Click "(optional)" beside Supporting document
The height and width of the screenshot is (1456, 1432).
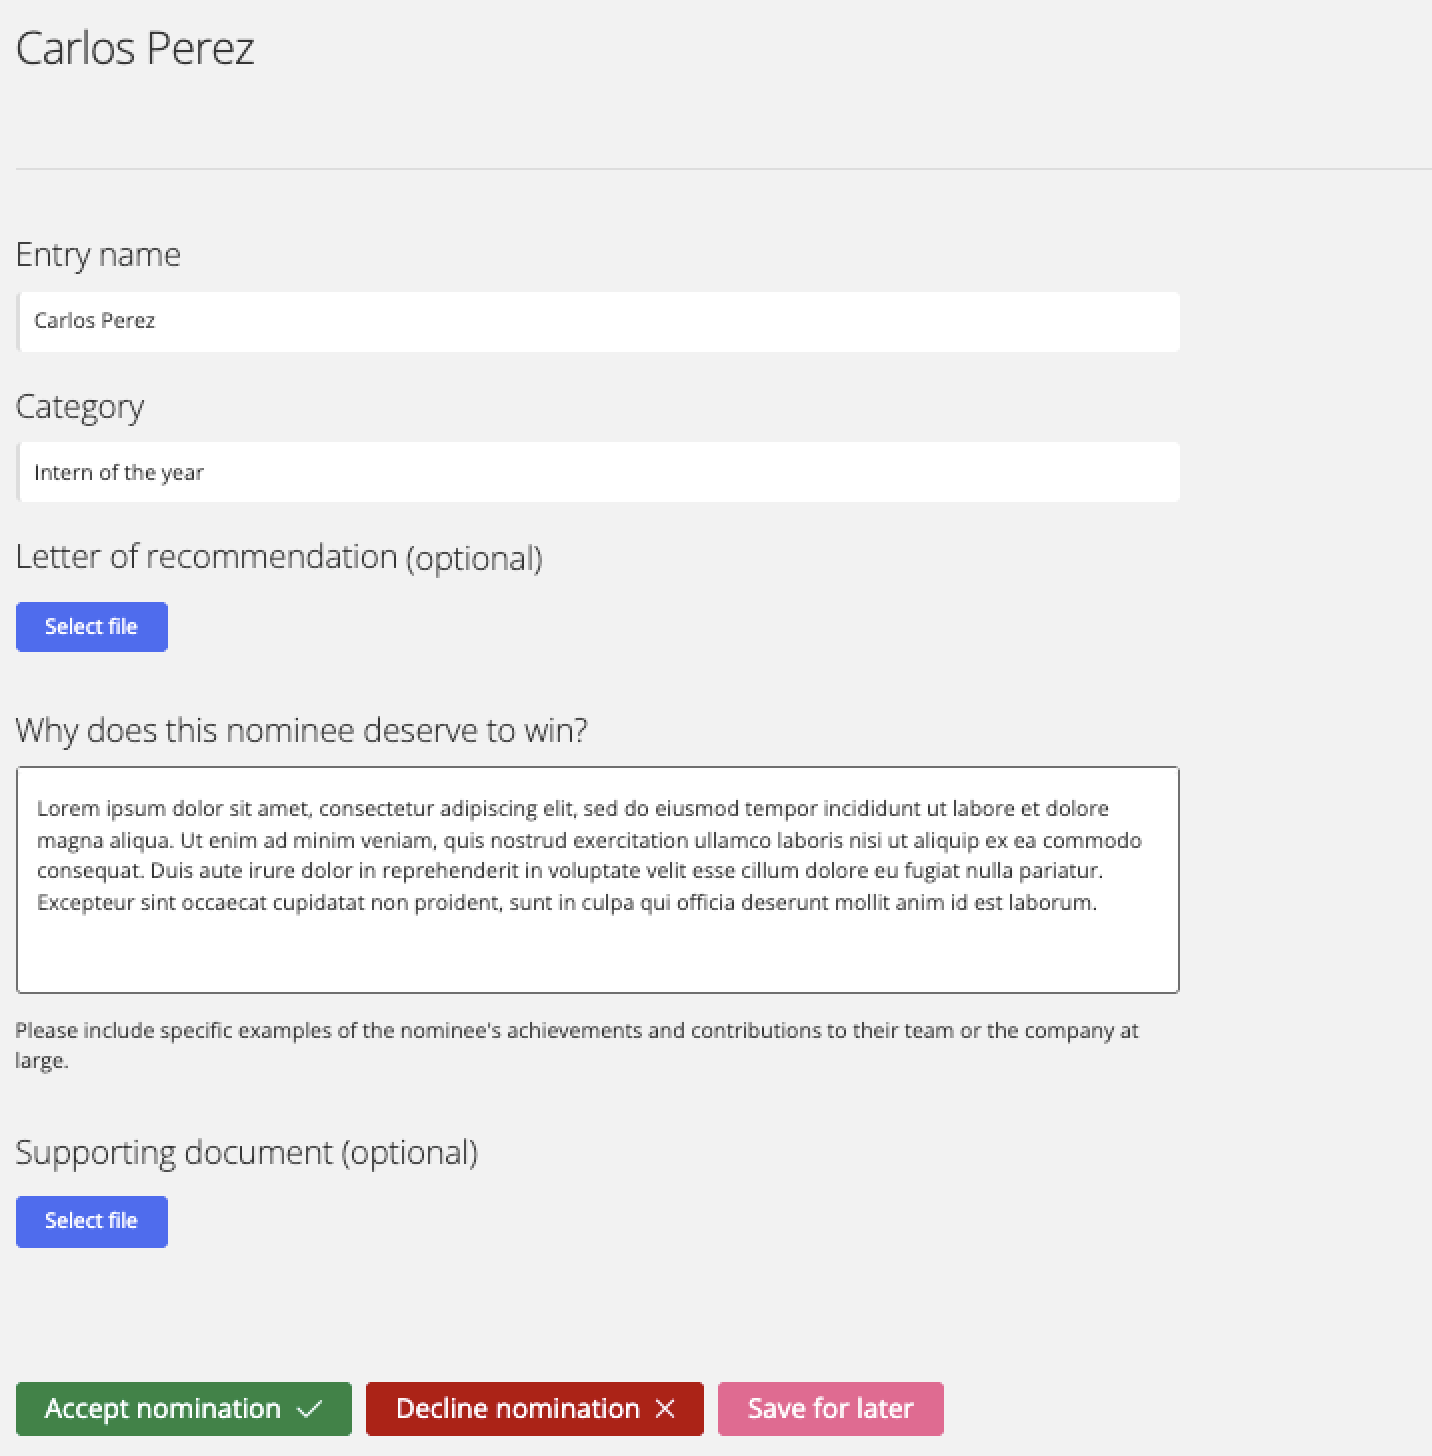410,1153
